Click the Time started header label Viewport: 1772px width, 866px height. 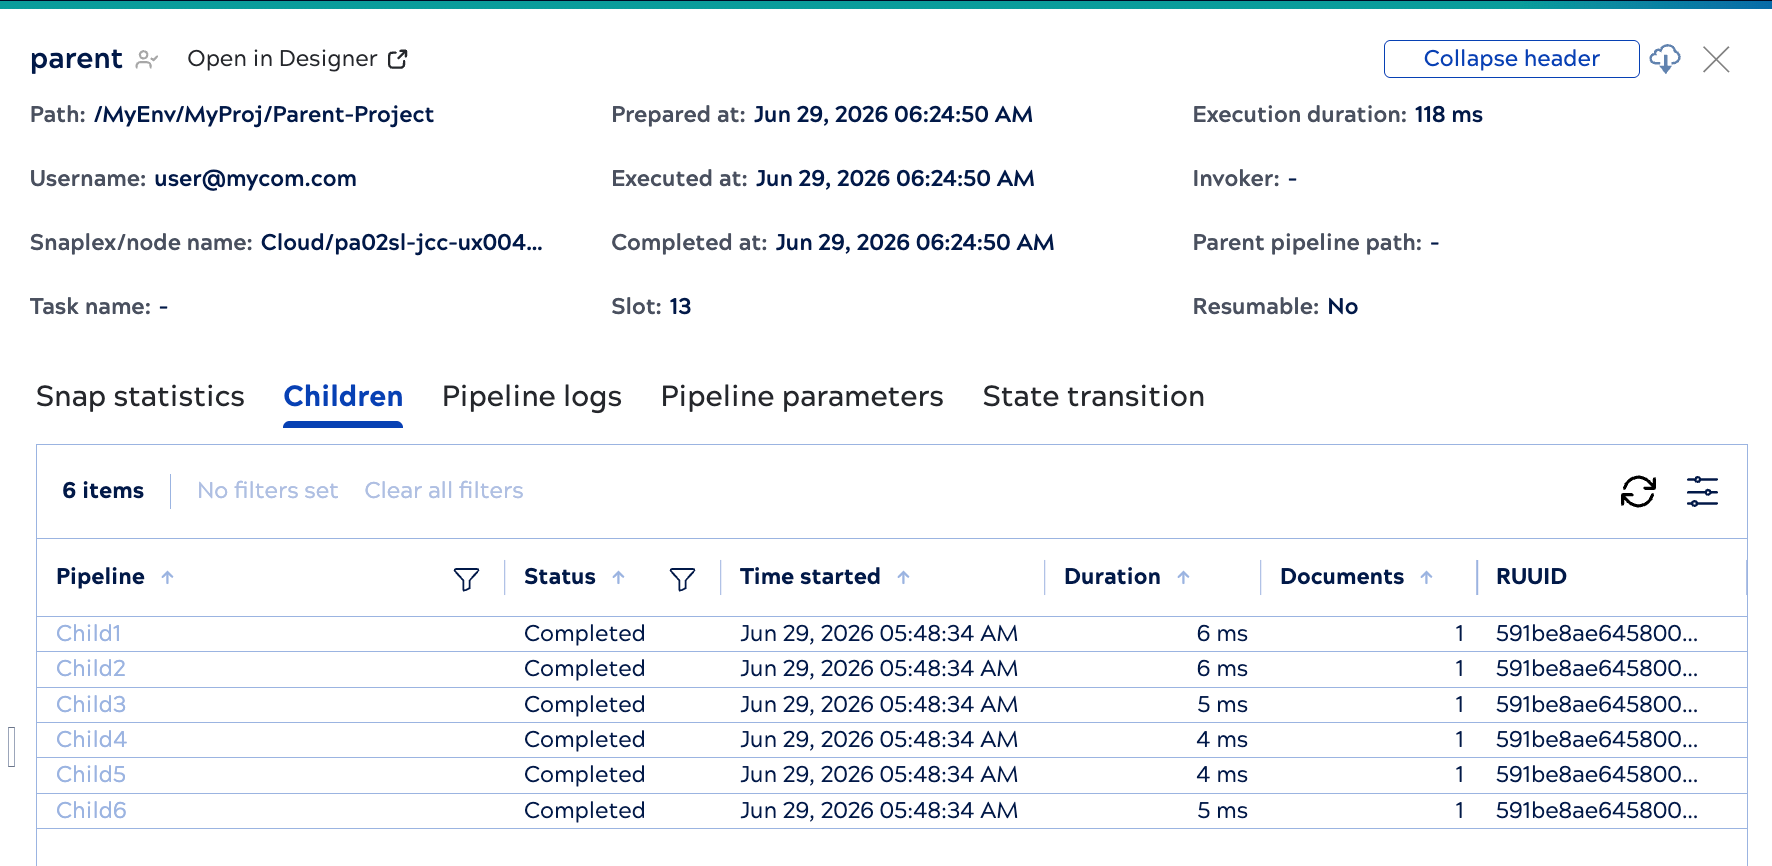coord(810,577)
